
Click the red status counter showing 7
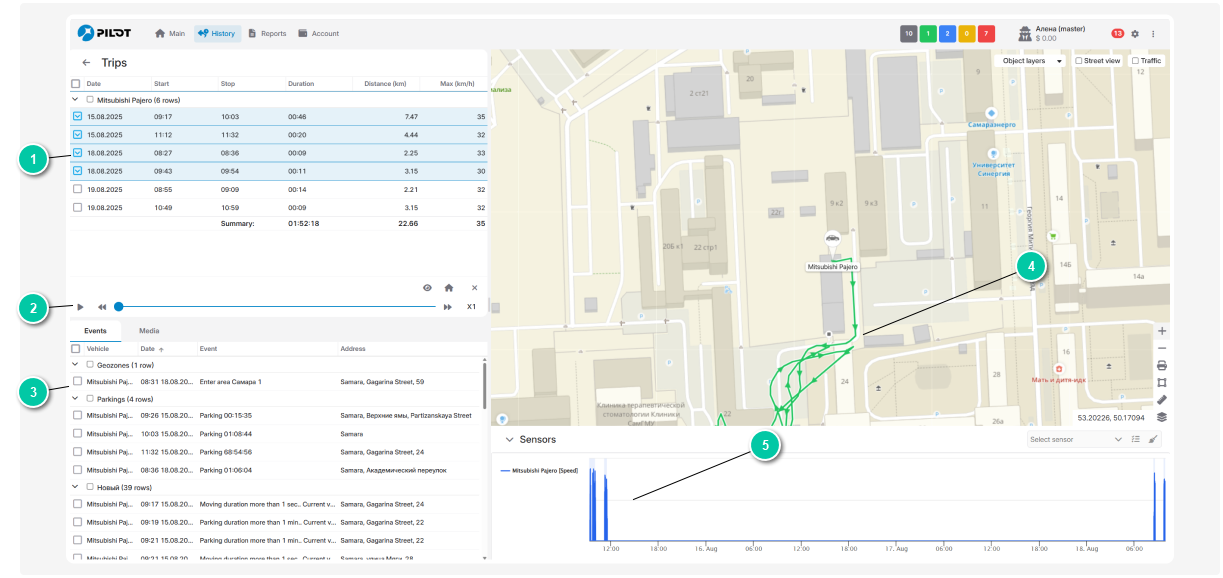(986, 33)
